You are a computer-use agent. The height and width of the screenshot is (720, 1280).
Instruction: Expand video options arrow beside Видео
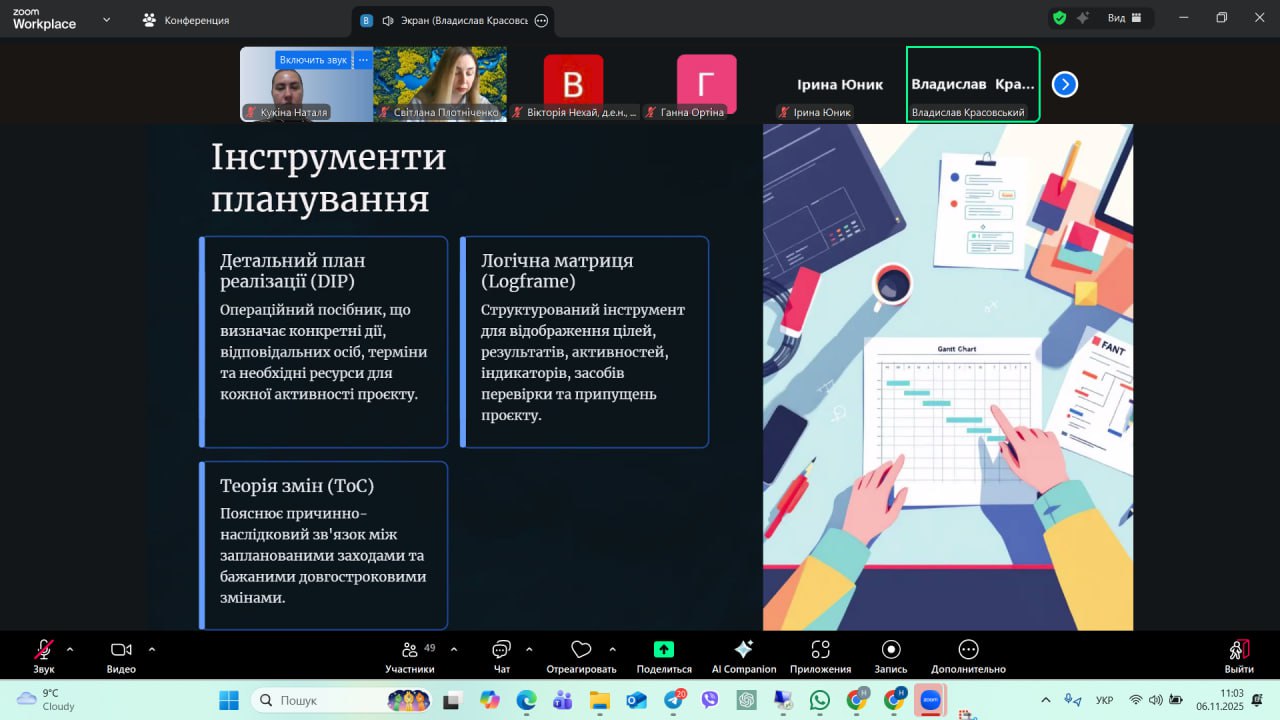(x=152, y=649)
